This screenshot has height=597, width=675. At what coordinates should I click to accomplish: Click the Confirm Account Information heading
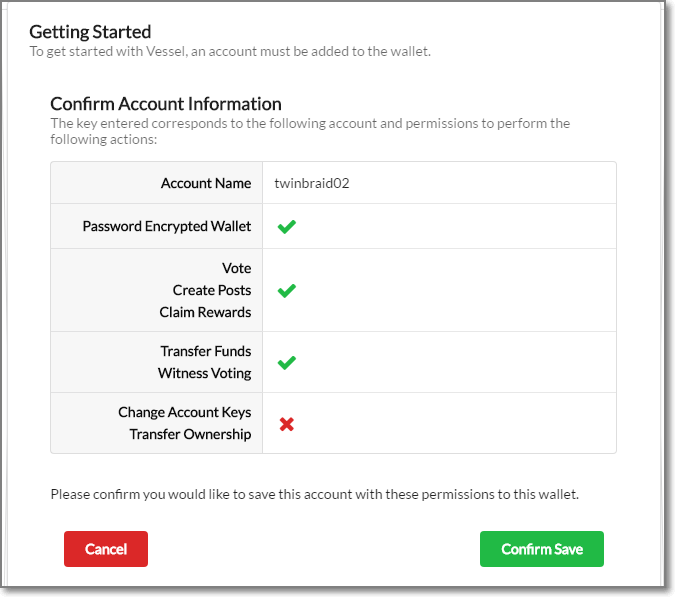[x=166, y=104]
